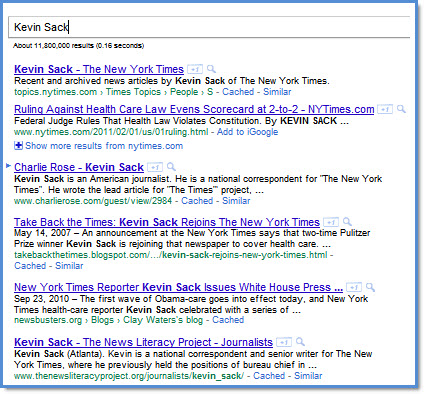Image resolution: width=424 pixels, height=394 pixels.
Task: Open Kevin Sack - The New York Times link
Action: (x=99, y=69)
